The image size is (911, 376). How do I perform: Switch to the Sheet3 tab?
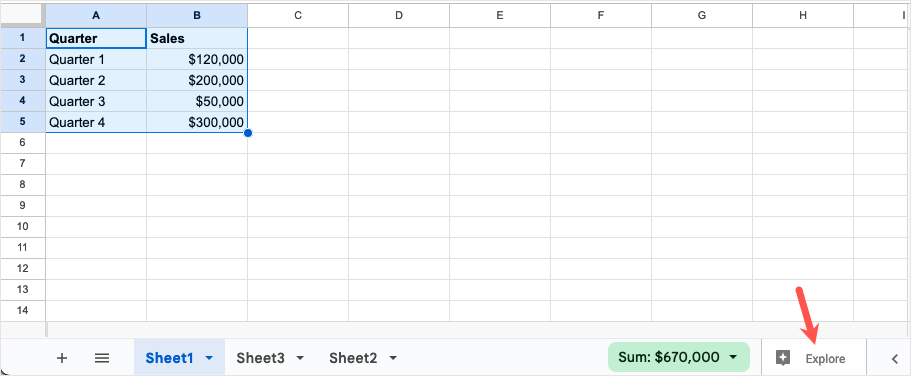pyautogui.click(x=260, y=358)
